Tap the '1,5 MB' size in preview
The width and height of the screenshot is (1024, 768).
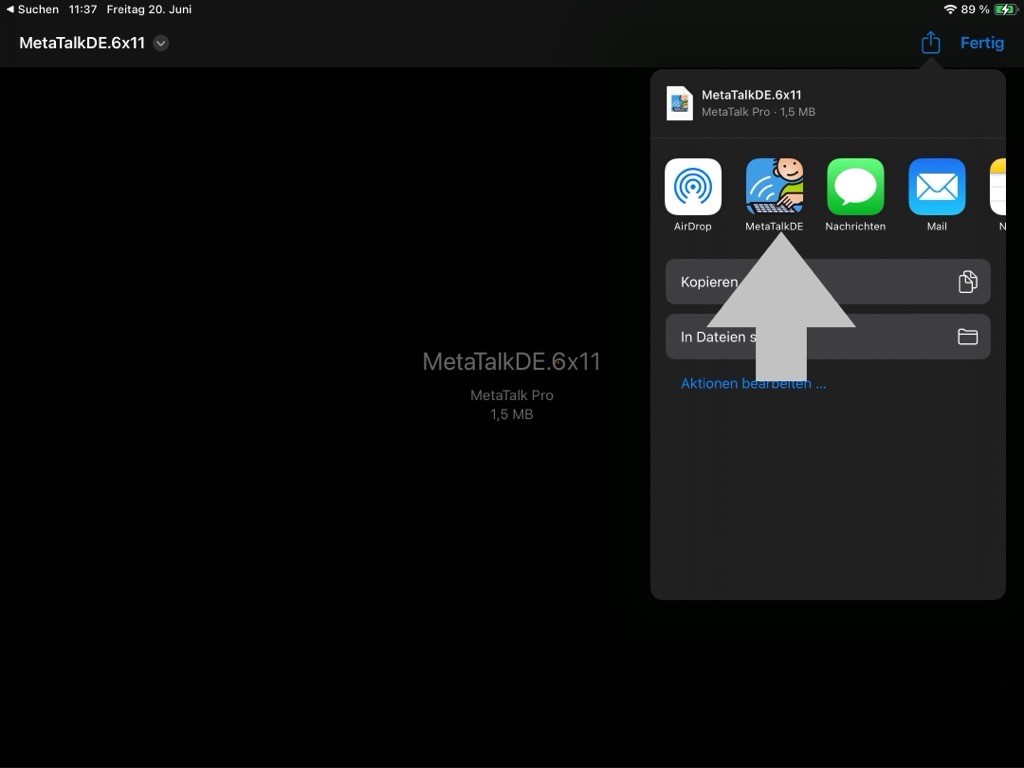[x=511, y=414]
